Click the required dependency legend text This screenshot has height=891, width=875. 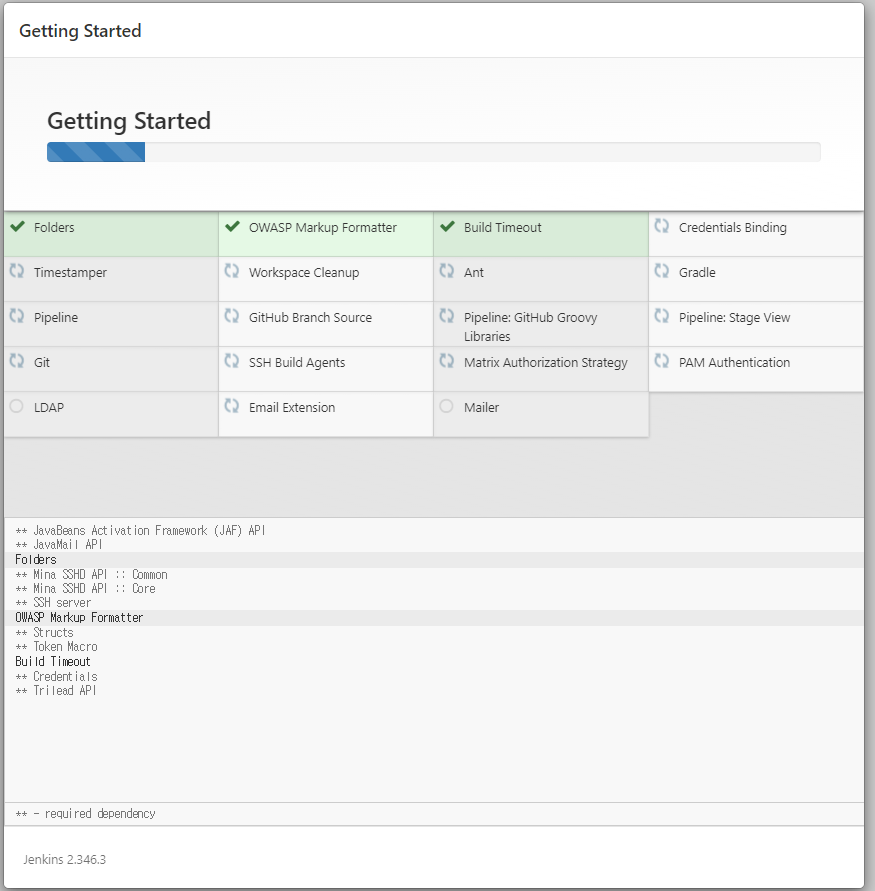tap(86, 814)
